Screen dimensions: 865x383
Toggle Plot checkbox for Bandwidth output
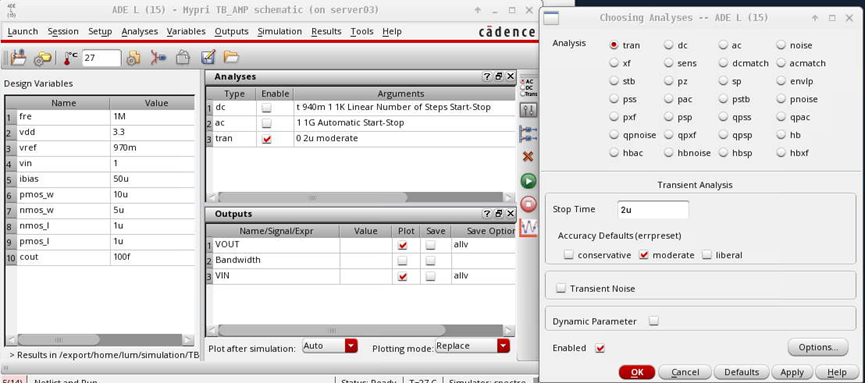tap(402, 260)
